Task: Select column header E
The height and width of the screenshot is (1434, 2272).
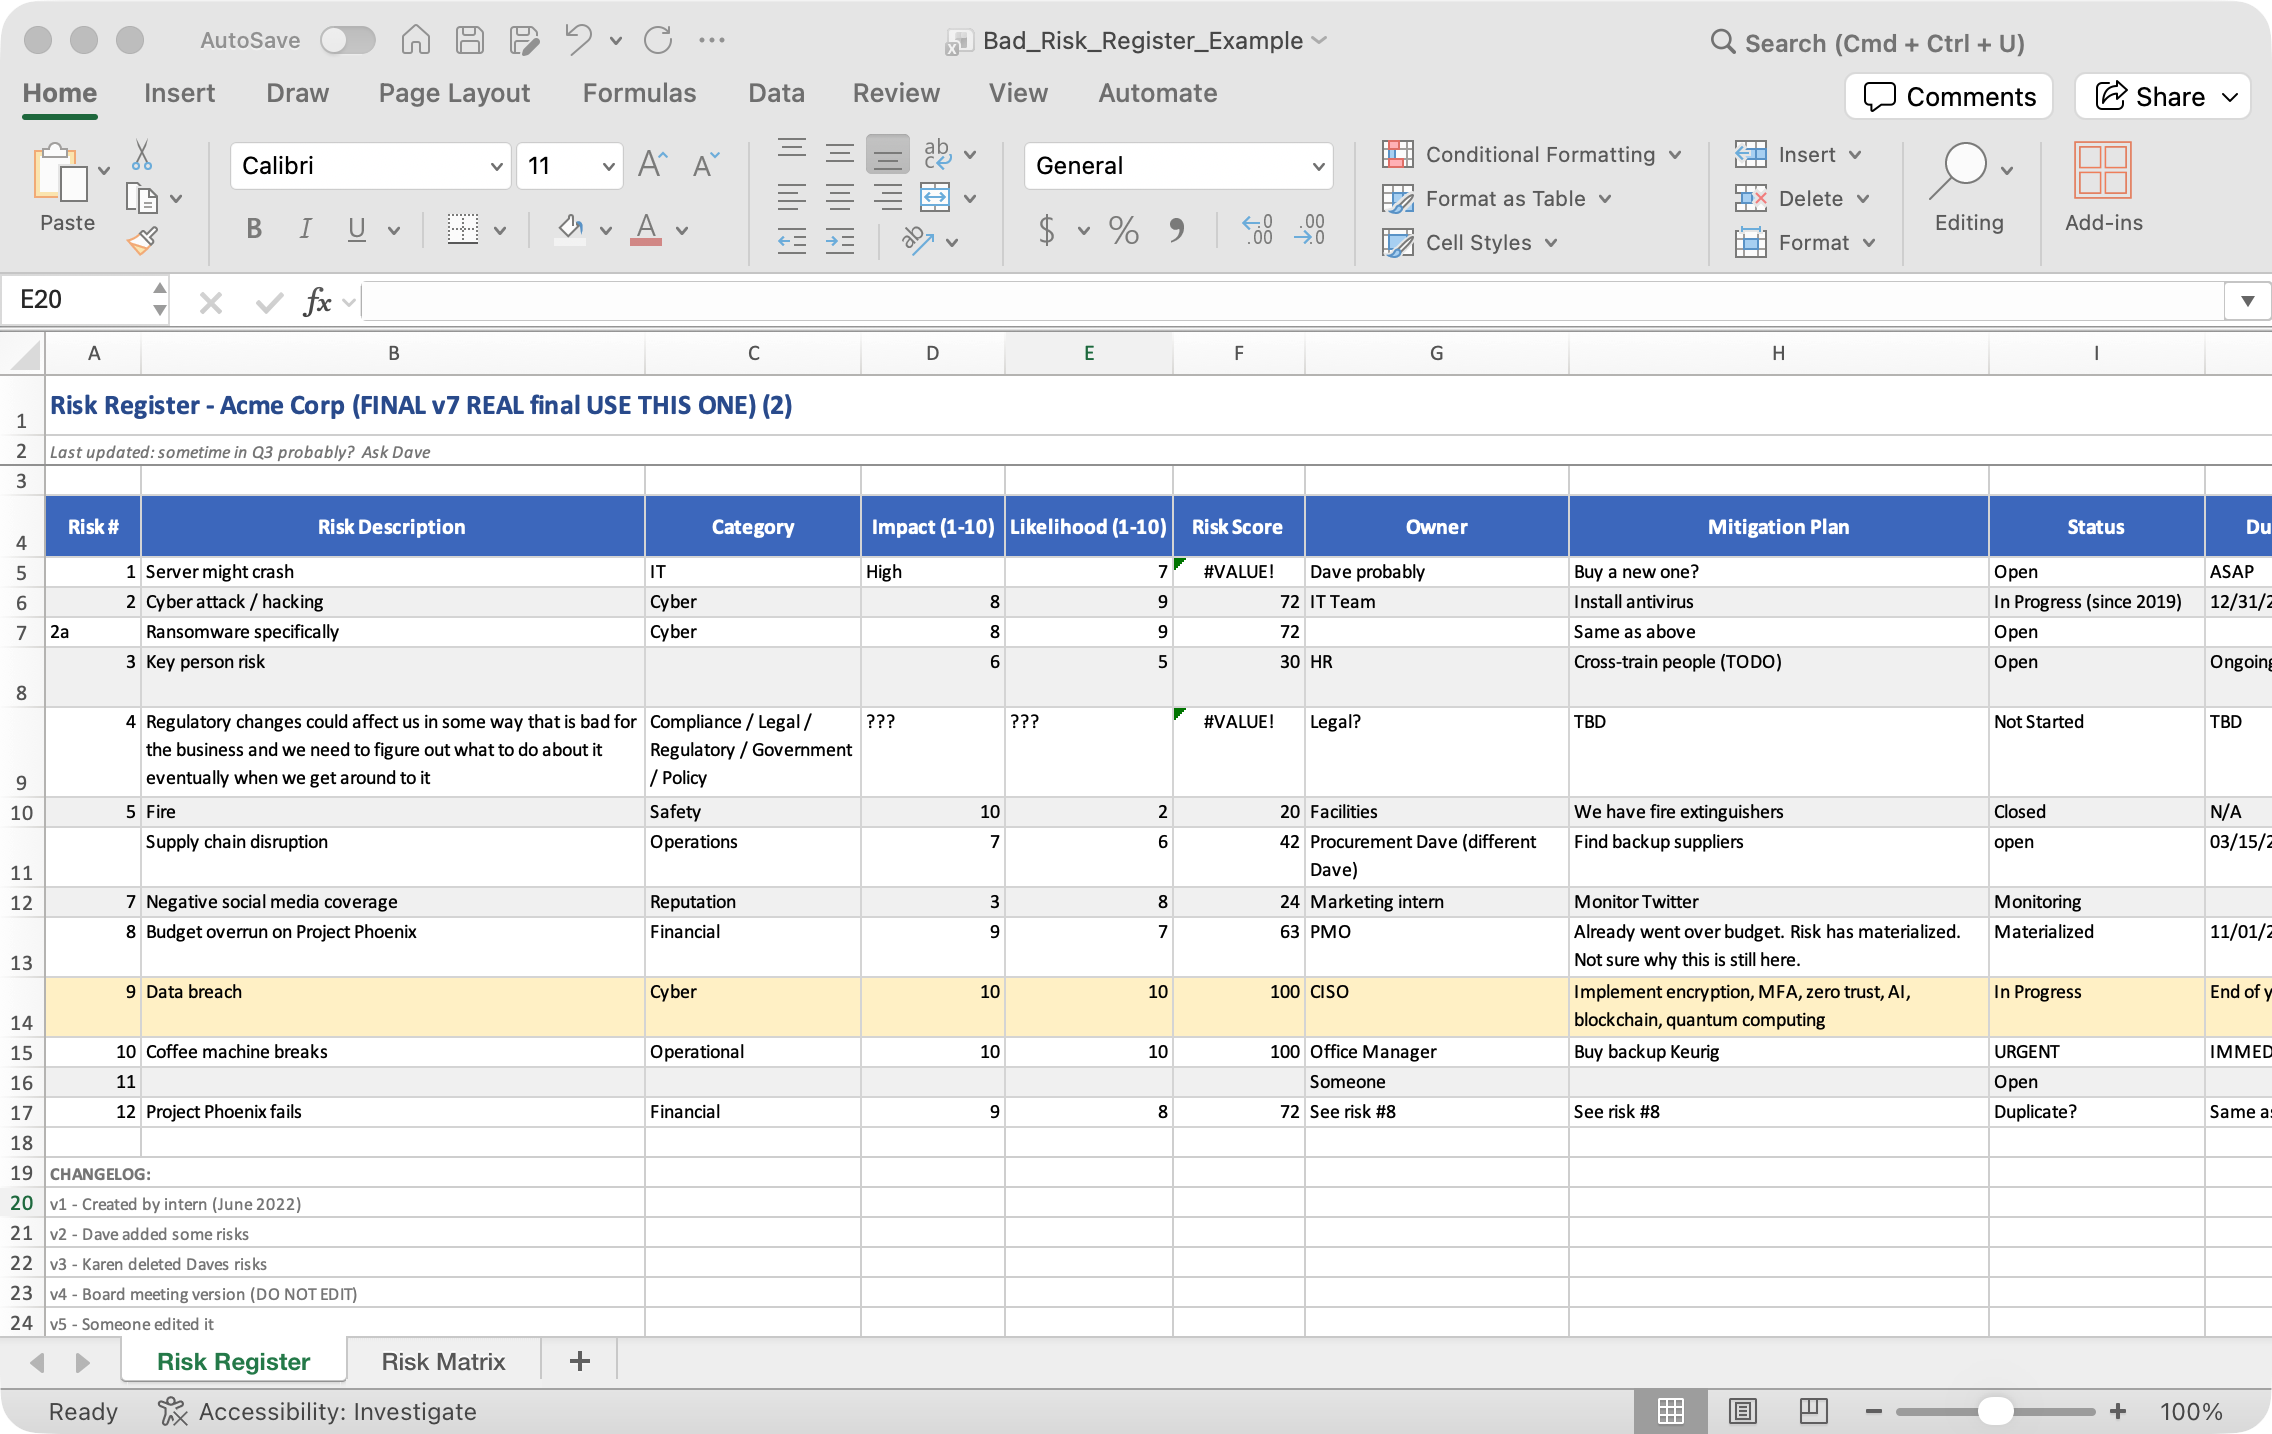Action: [1088, 353]
